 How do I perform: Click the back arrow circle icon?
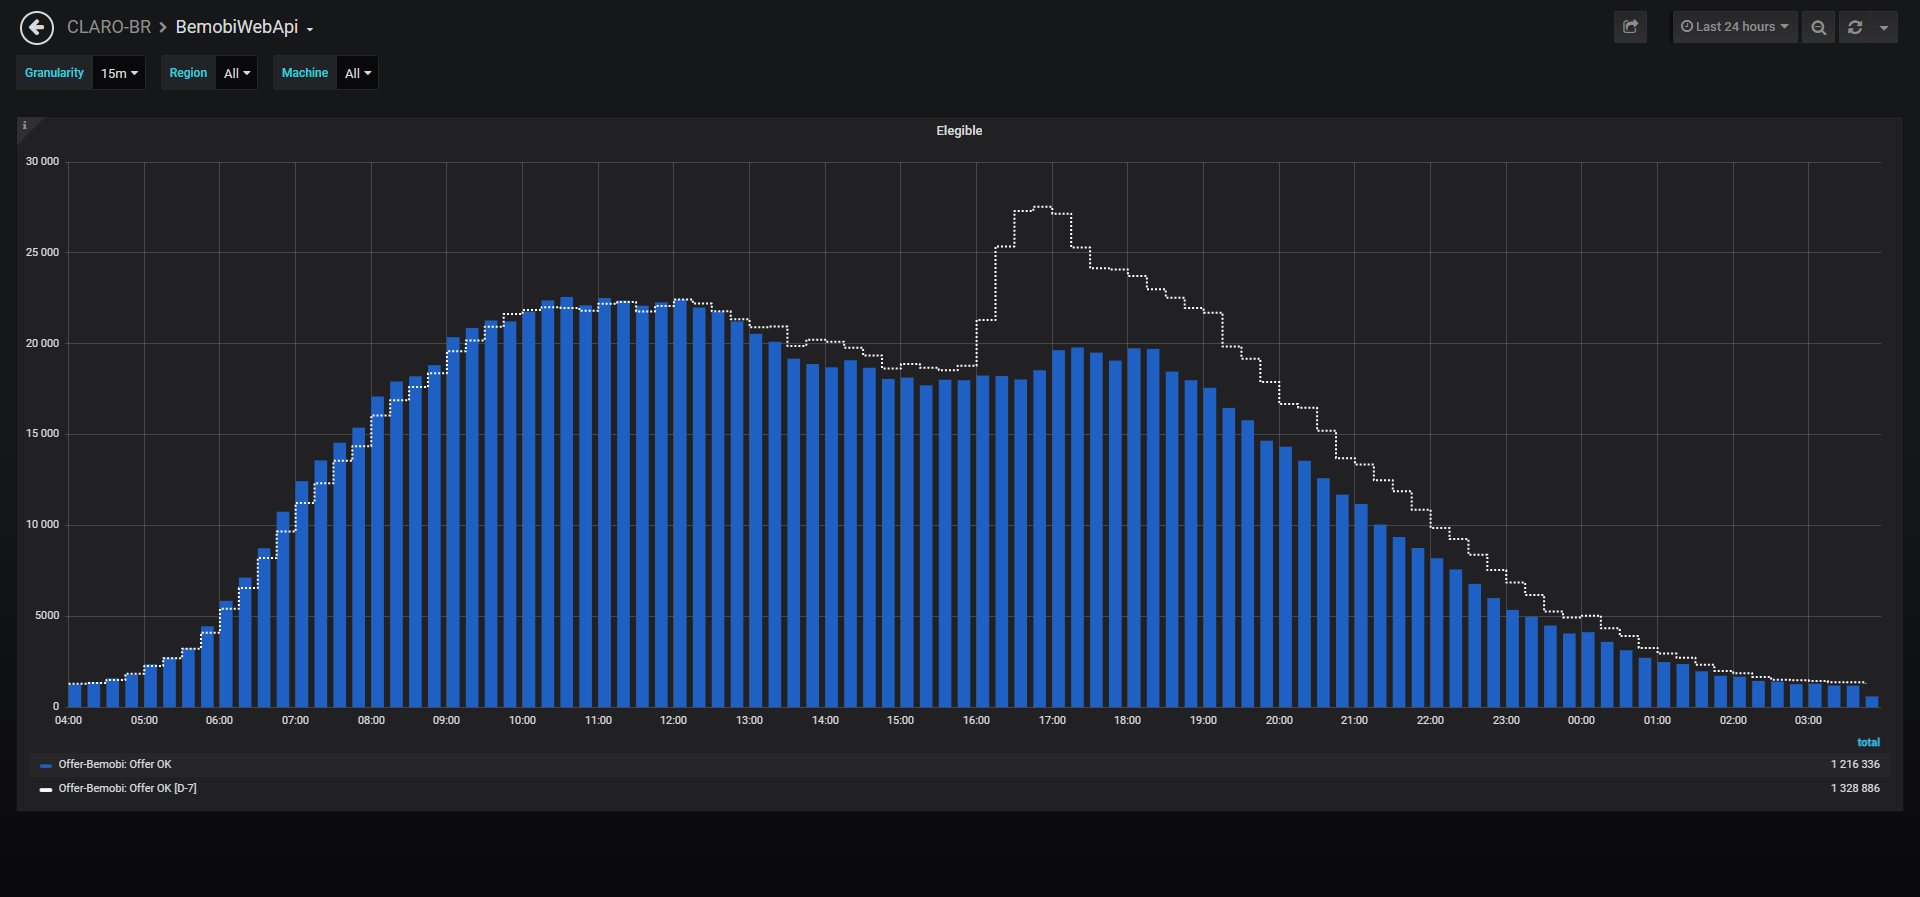pos(37,27)
